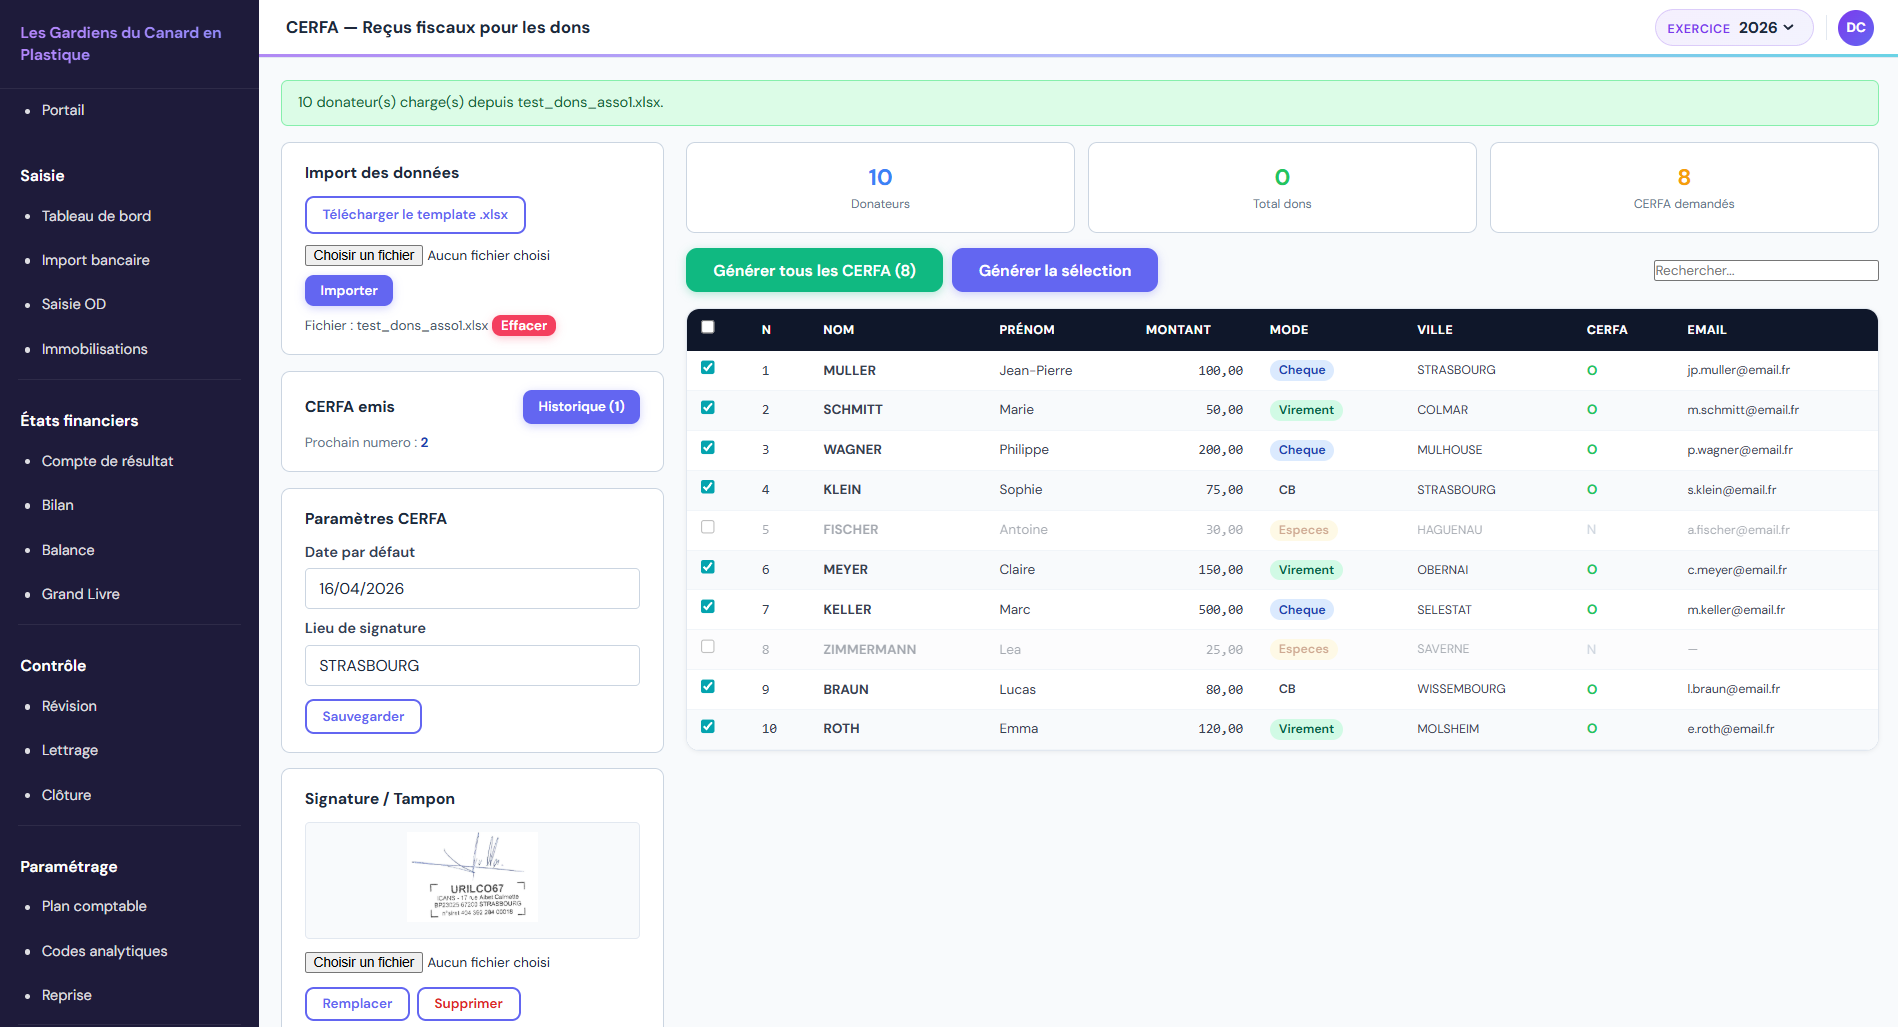Screen dimensions: 1898x1027
Task: Uncheck the checkbox for MULLER Jean-Pierre
Action: (x=708, y=368)
